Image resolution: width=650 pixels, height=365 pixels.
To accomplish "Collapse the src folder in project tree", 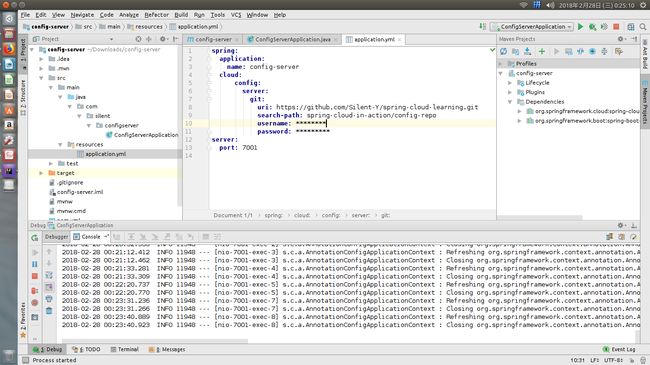I will point(41,78).
